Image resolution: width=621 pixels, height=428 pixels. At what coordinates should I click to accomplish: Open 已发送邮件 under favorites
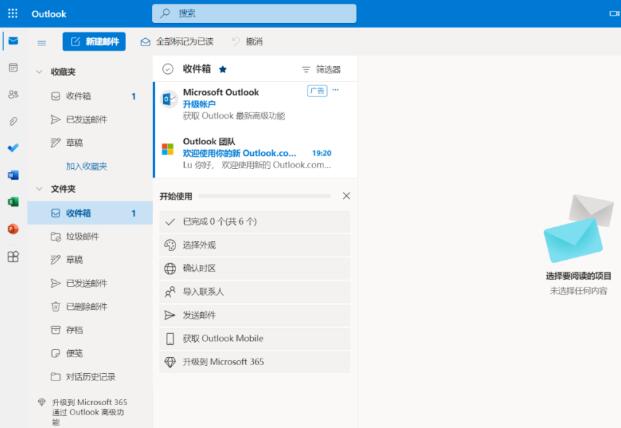pyautogui.click(x=90, y=119)
